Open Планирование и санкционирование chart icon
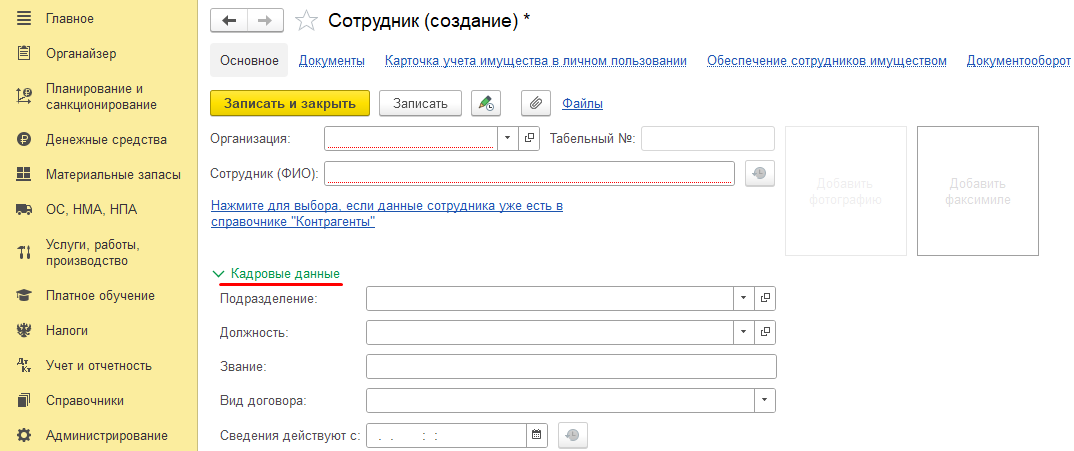The width and height of the screenshot is (1074, 451). pos(24,97)
